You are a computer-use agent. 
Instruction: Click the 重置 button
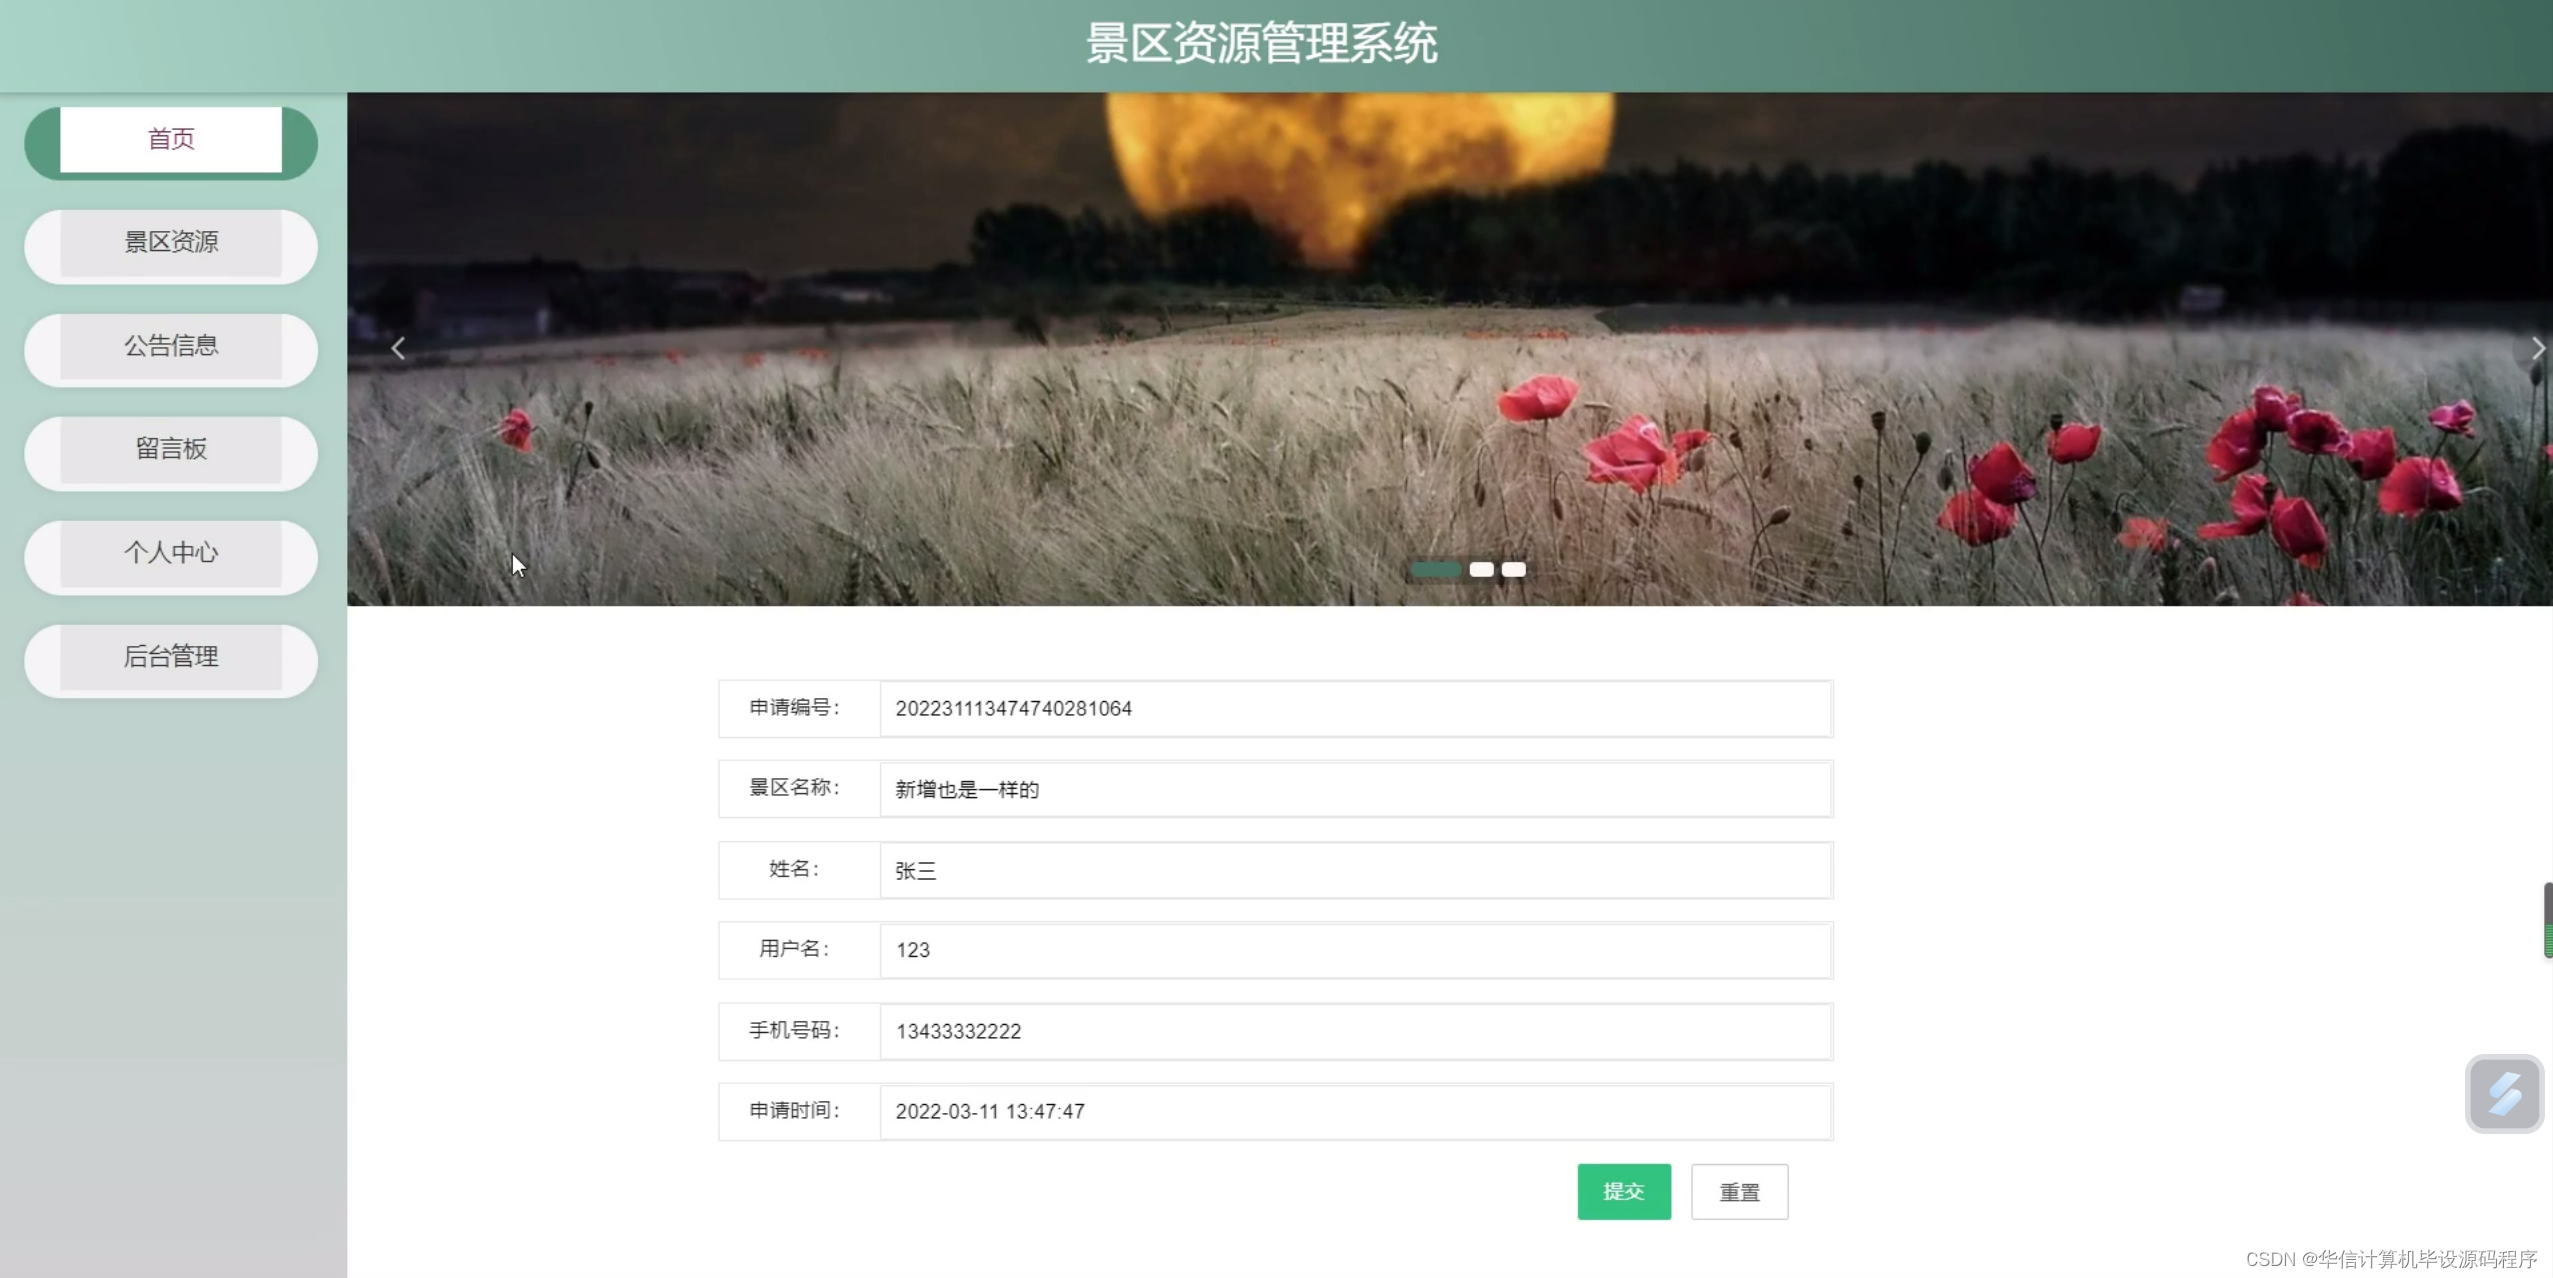[1739, 1192]
